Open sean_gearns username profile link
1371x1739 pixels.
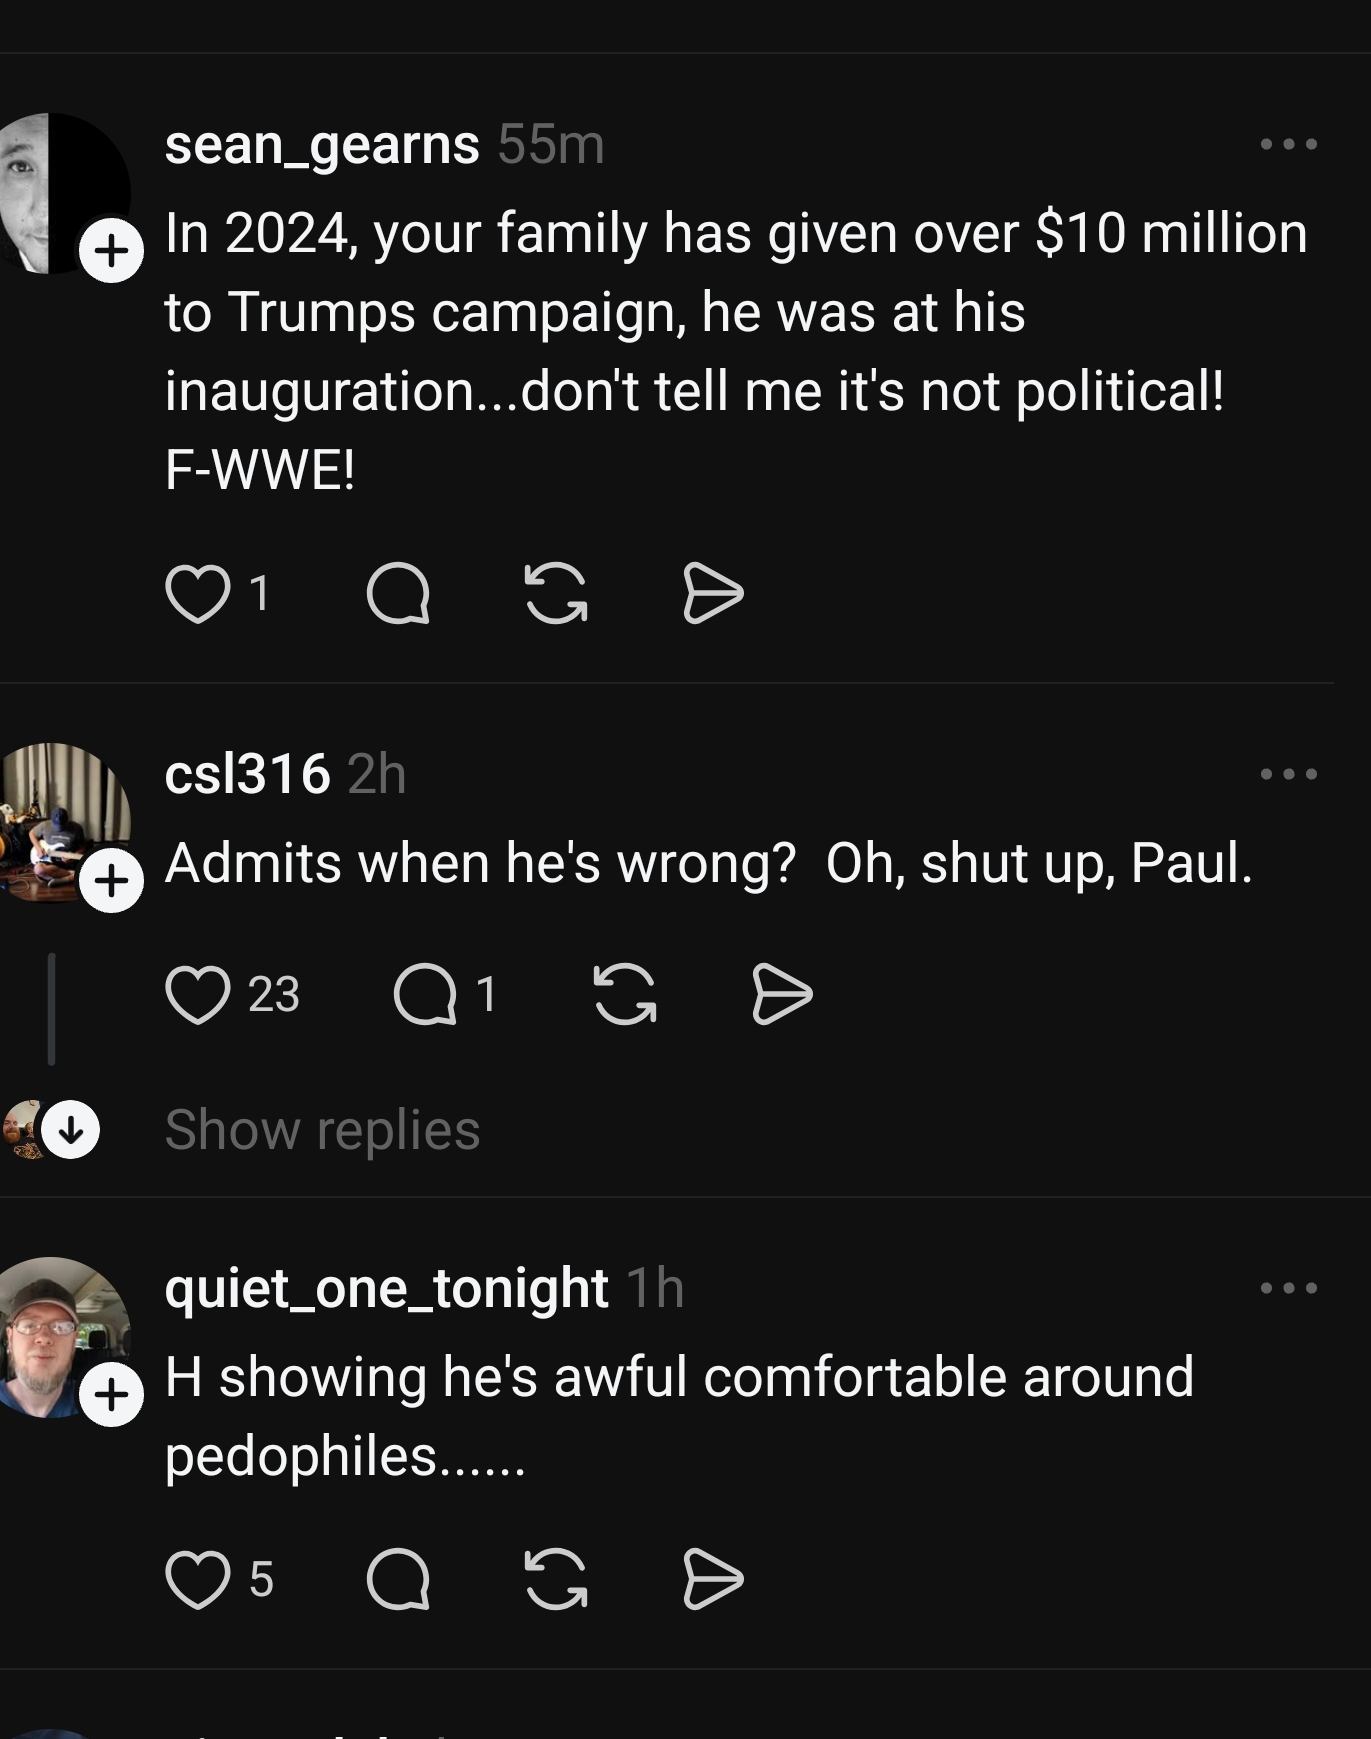pyautogui.click(x=322, y=144)
